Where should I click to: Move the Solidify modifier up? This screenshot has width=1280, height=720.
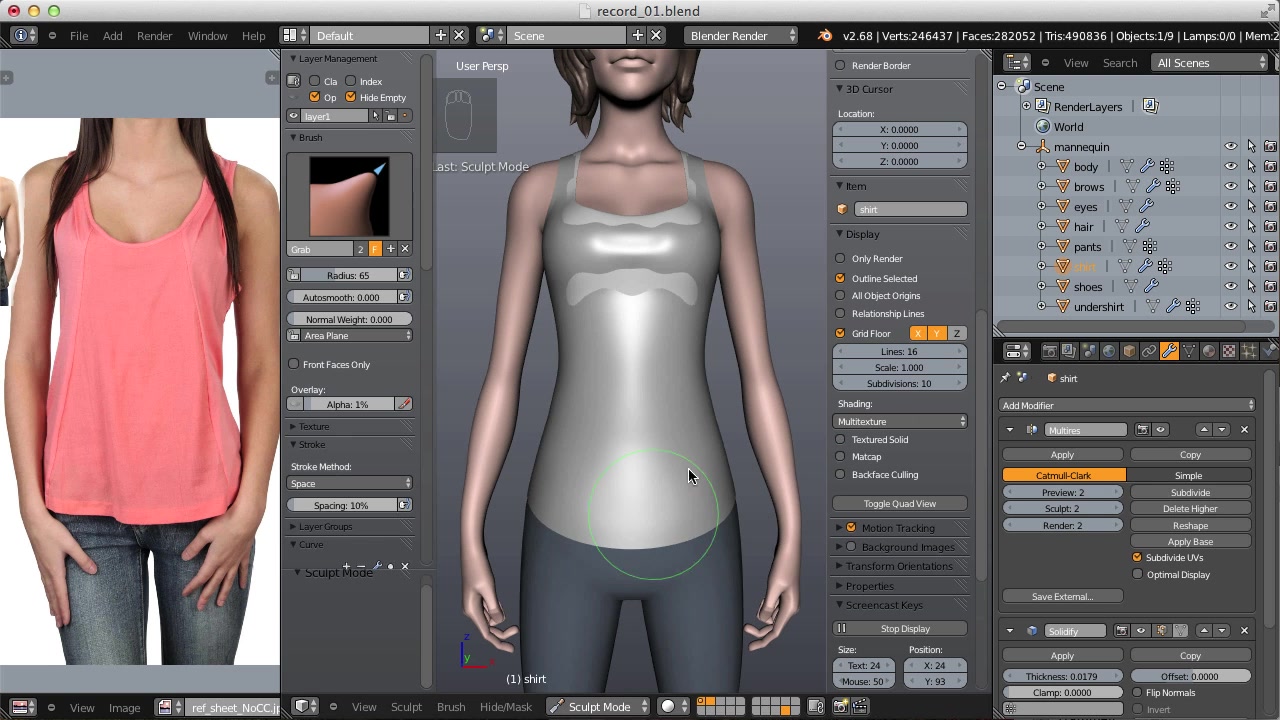(x=1204, y=631)
